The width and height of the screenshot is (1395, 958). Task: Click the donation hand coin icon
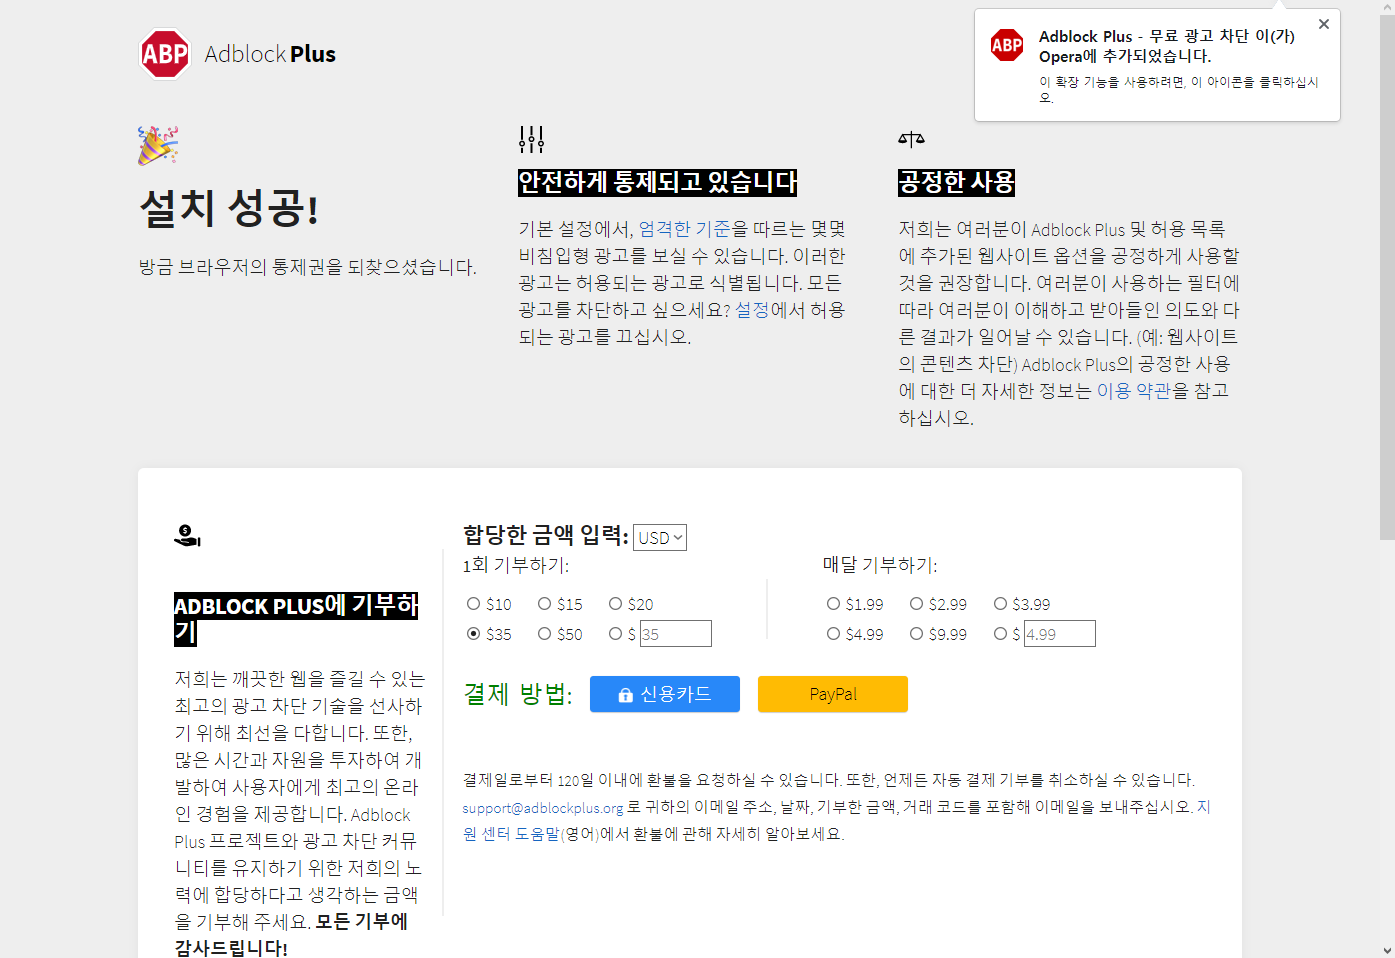pos(187,536)
